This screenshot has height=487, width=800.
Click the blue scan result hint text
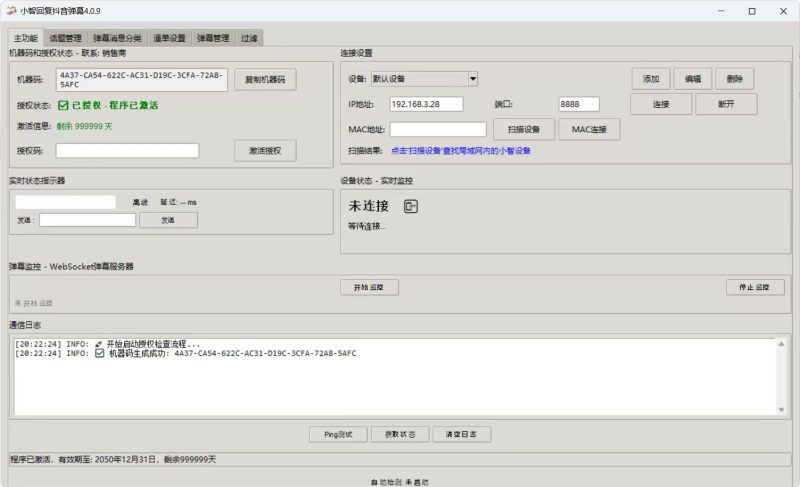[x=461, y=151]
